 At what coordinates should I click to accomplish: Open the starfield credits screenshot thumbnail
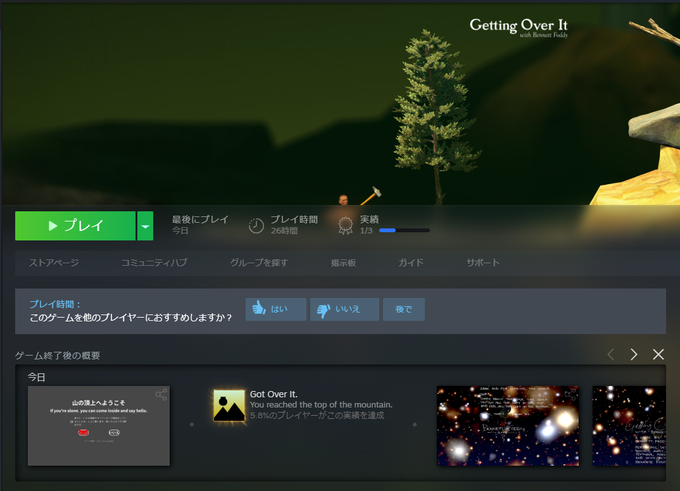click(x=508, y=426)
